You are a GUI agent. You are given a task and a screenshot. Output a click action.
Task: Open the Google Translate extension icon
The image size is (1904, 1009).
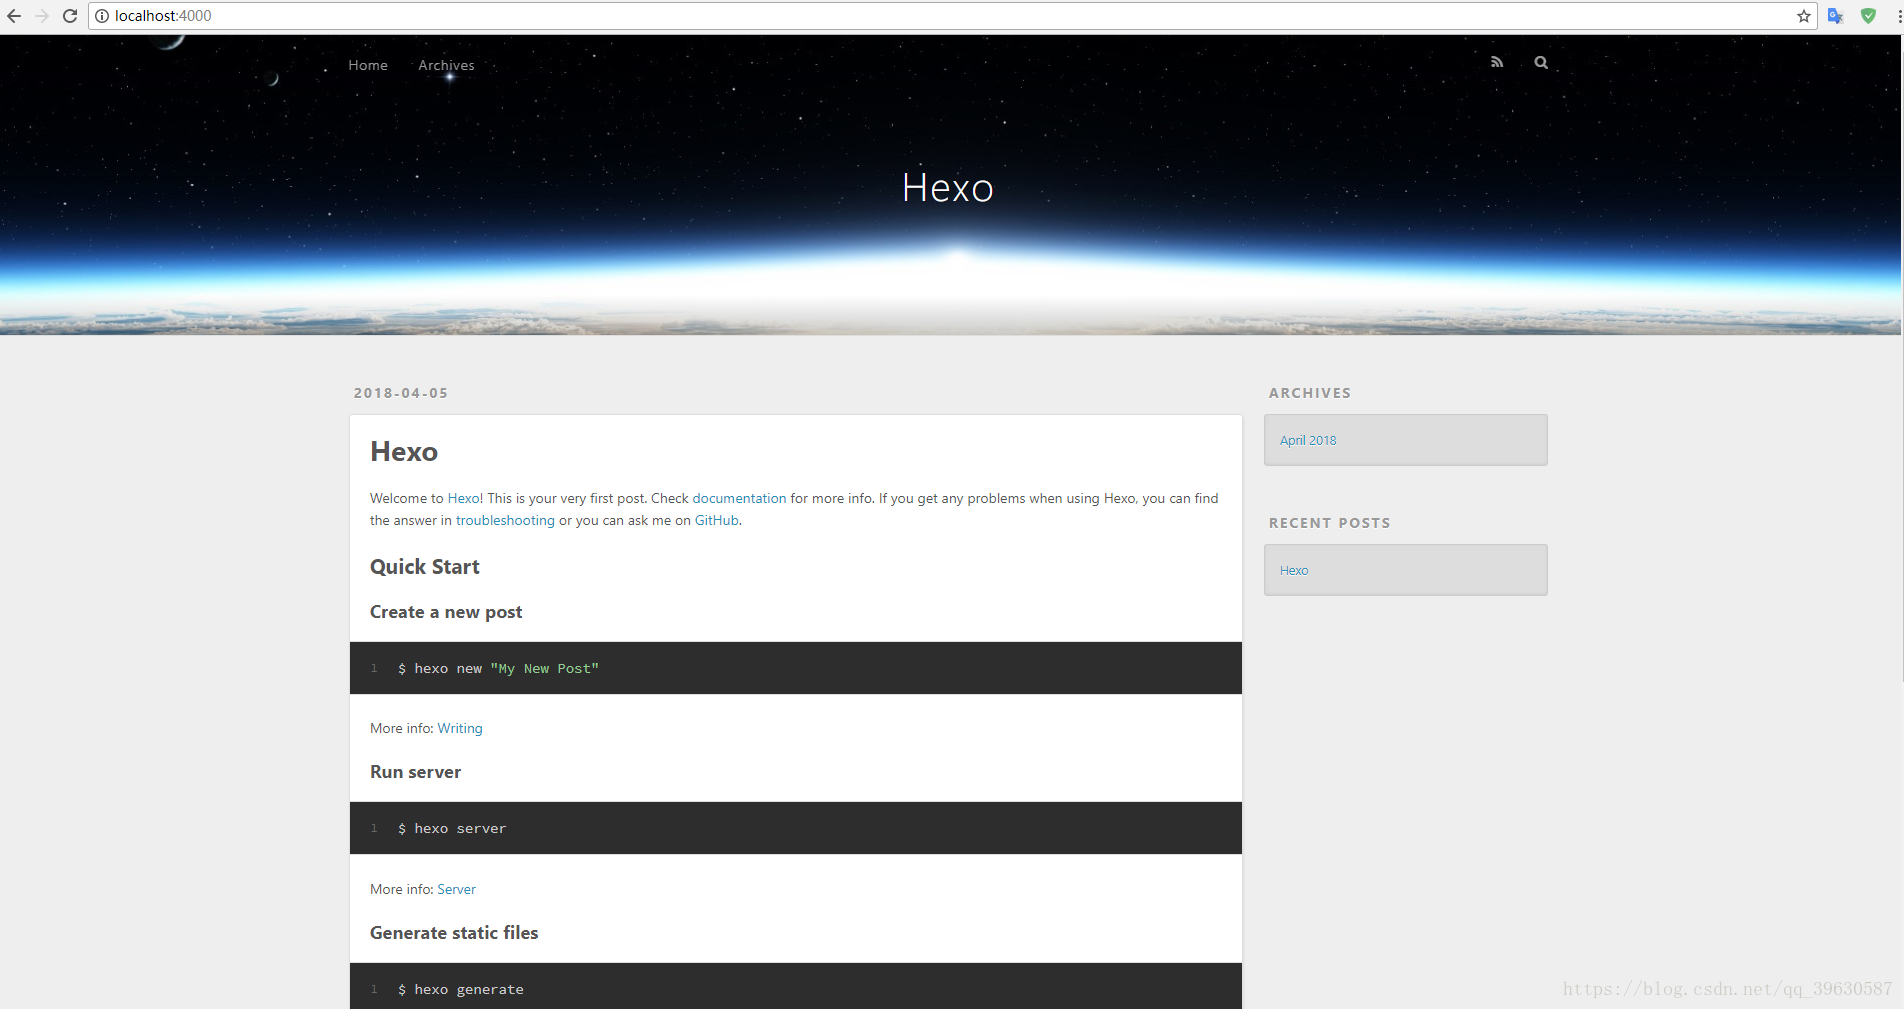(x=1835, y=16)
